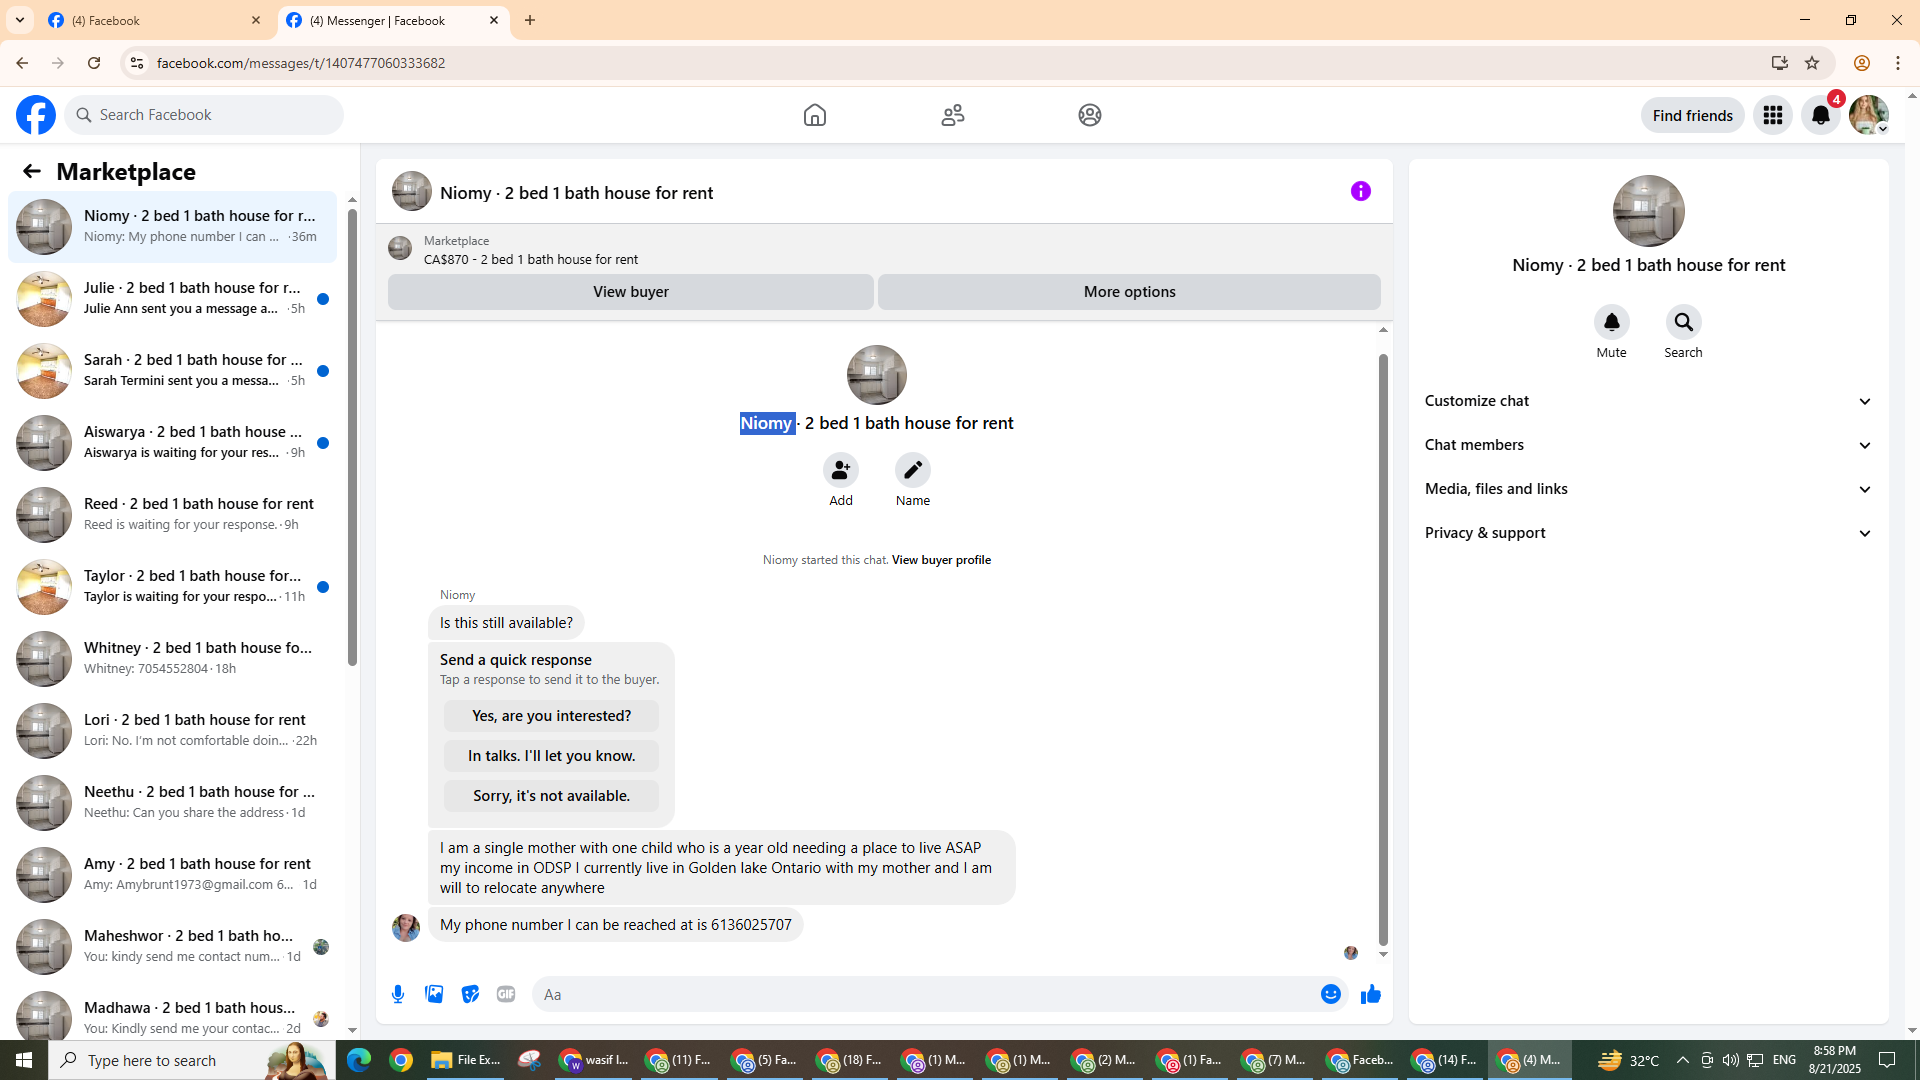The height and width of the screenshot is (1080, 1920).
Task: Open the Facebook menu grid icon
Action: tap(1772, 115)
